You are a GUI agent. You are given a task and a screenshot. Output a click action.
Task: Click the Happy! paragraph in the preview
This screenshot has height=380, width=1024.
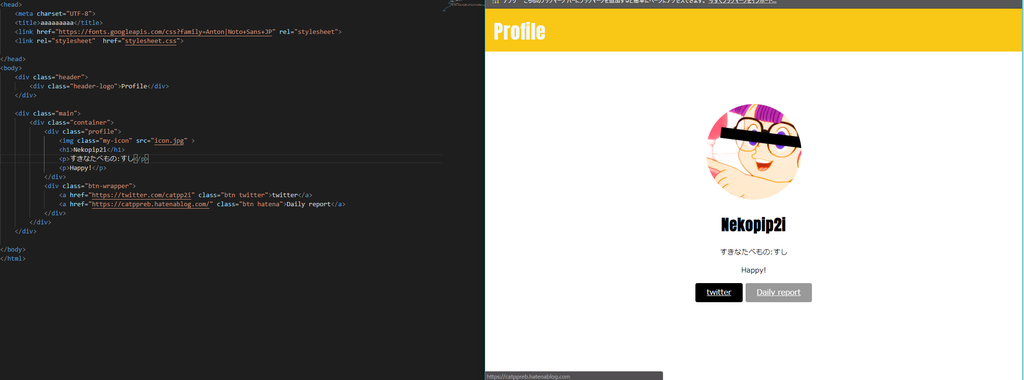[x=754, y=270]
